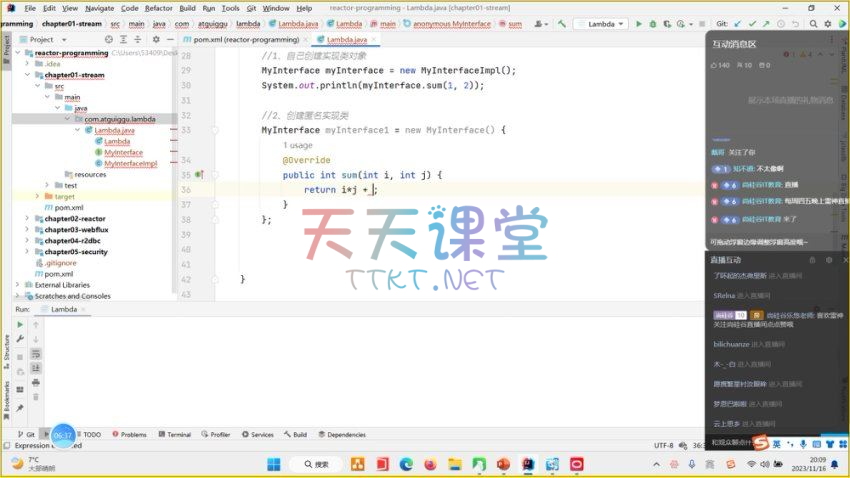Open the Lambda run configuration dropdown
850x478 pixels.
603,23
